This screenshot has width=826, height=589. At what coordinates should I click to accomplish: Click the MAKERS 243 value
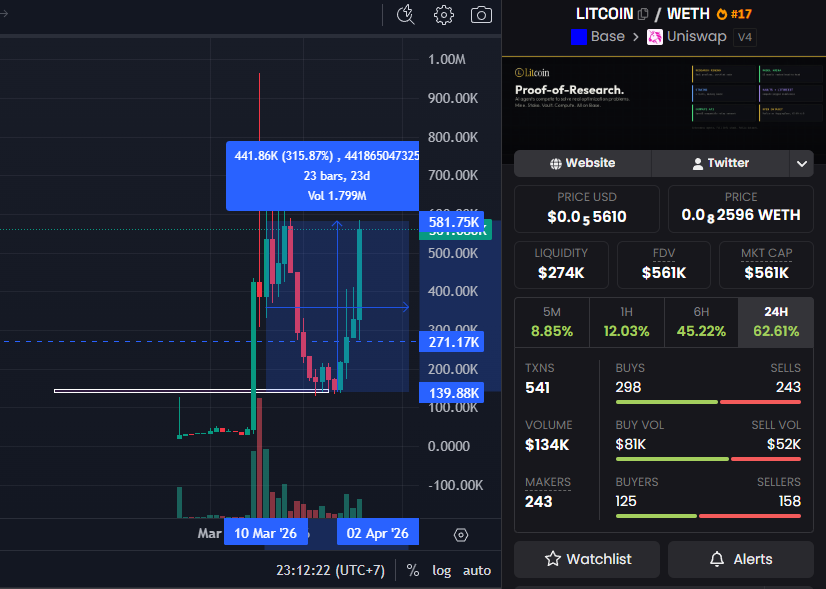pos(538,502)
